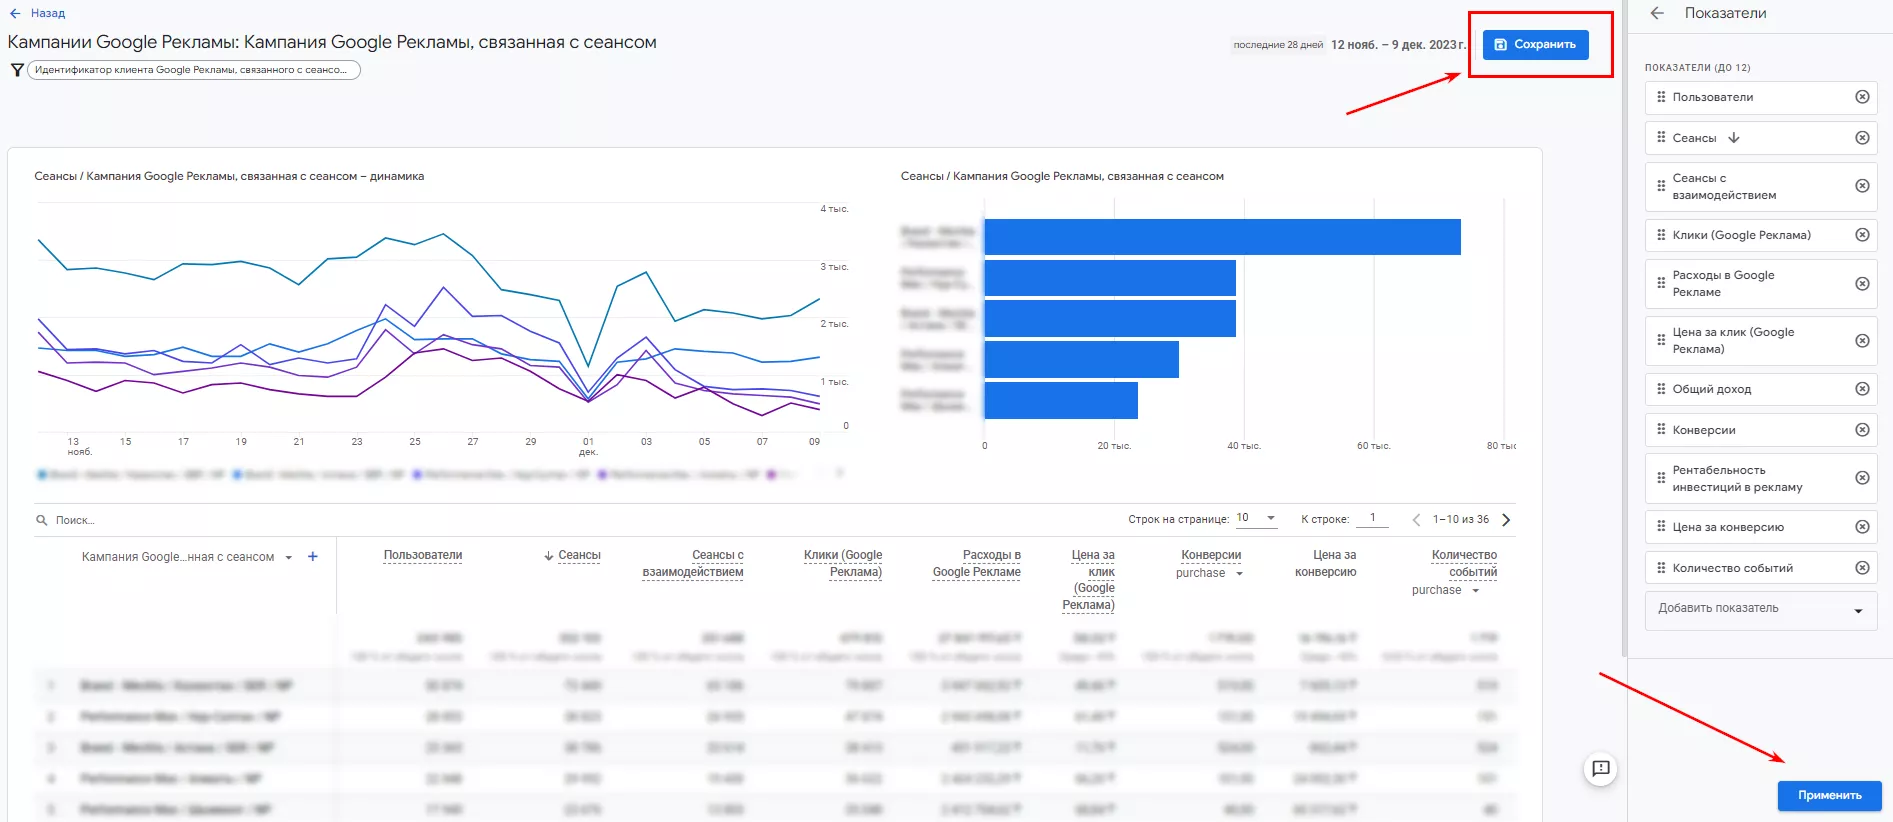Add dimension with the plus icon
This screenshot has width=1893, height=822.
[x=313, y=557]
